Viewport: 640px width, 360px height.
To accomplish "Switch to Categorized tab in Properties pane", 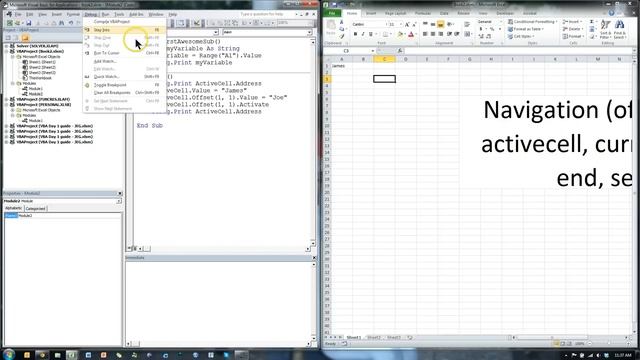I will [x=36, y=209].
